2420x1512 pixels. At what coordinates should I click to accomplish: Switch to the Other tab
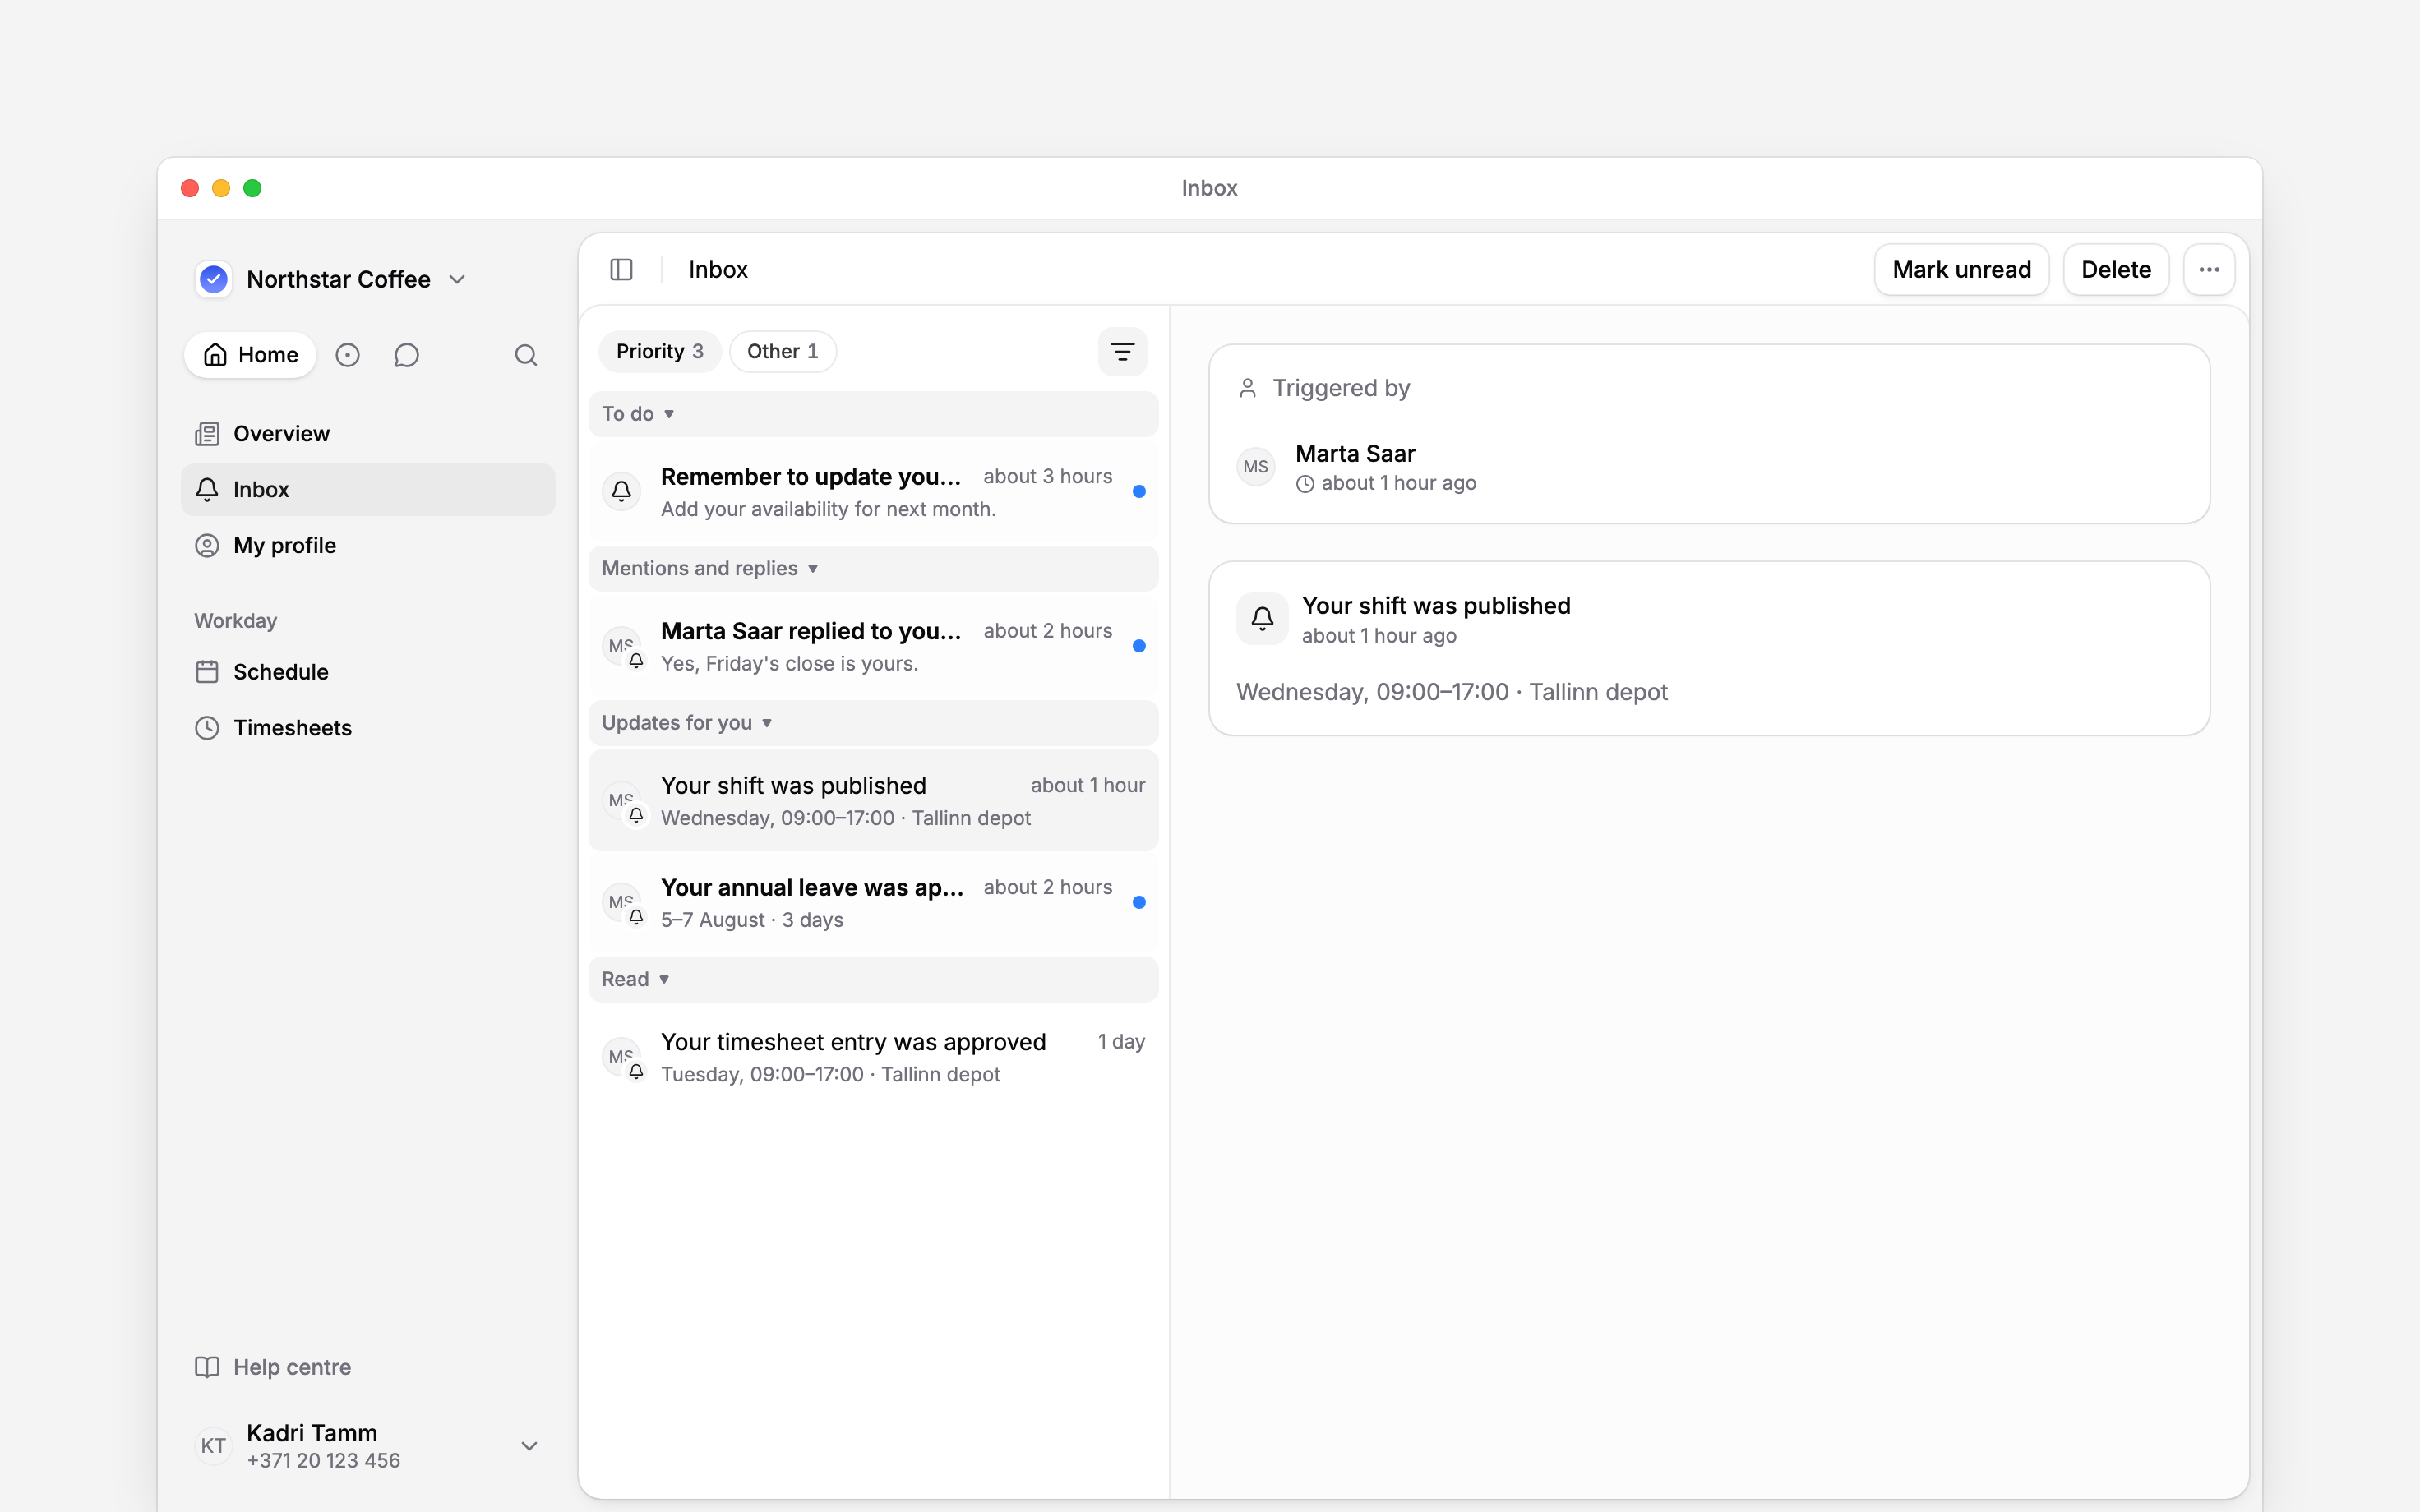coord(783,352)
